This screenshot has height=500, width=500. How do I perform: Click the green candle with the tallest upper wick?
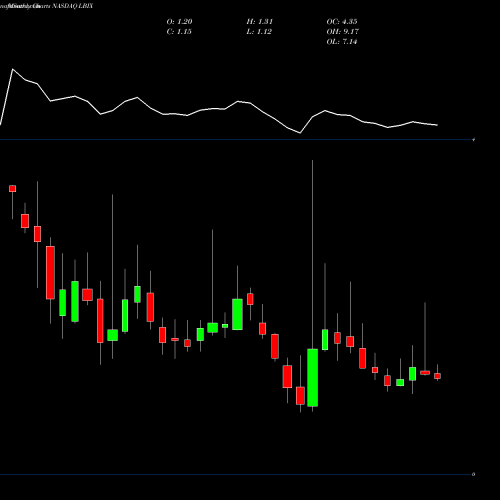coord(312,377)
